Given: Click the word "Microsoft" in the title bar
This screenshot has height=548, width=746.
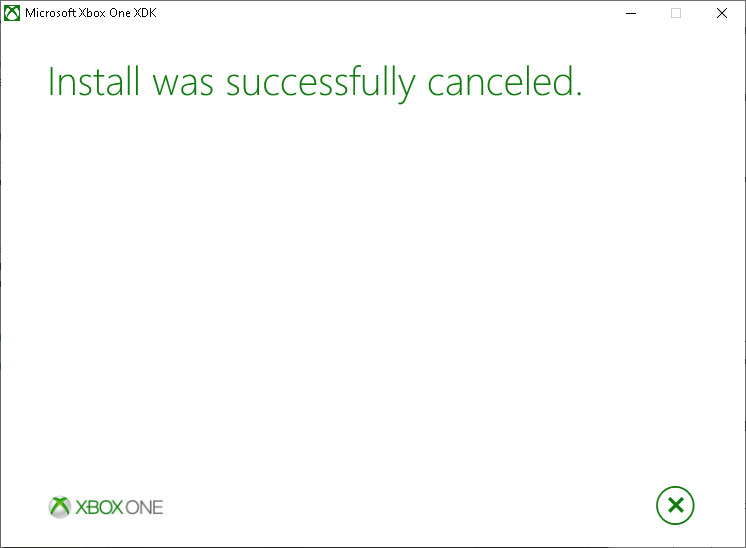Looking at the screenshot, I should point(51,13).
